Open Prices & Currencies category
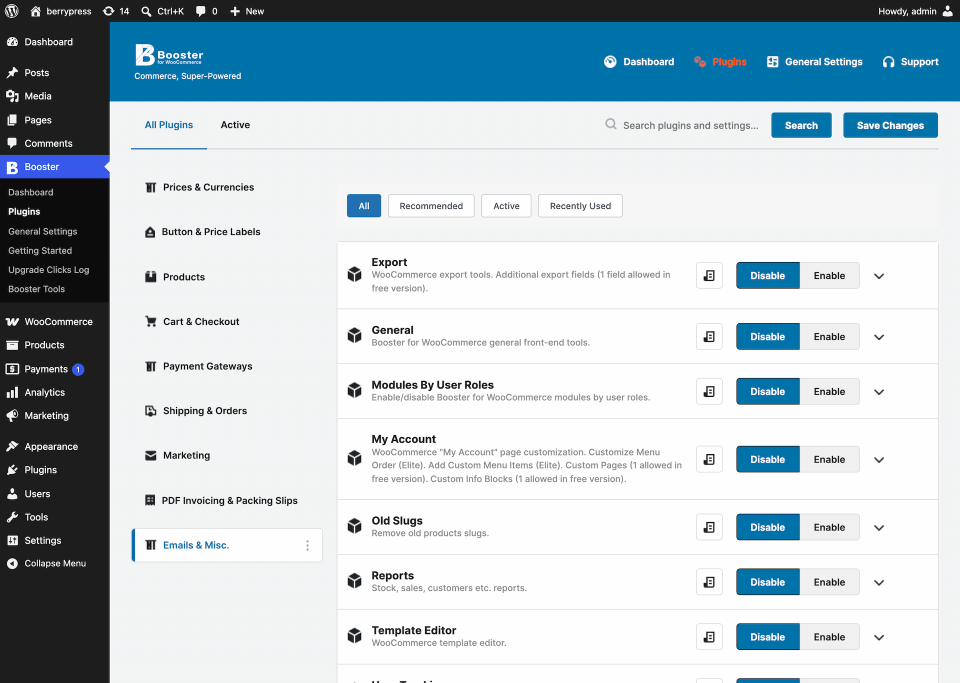The height and width of the screenshot is (683, 960). tap(200, 187)
